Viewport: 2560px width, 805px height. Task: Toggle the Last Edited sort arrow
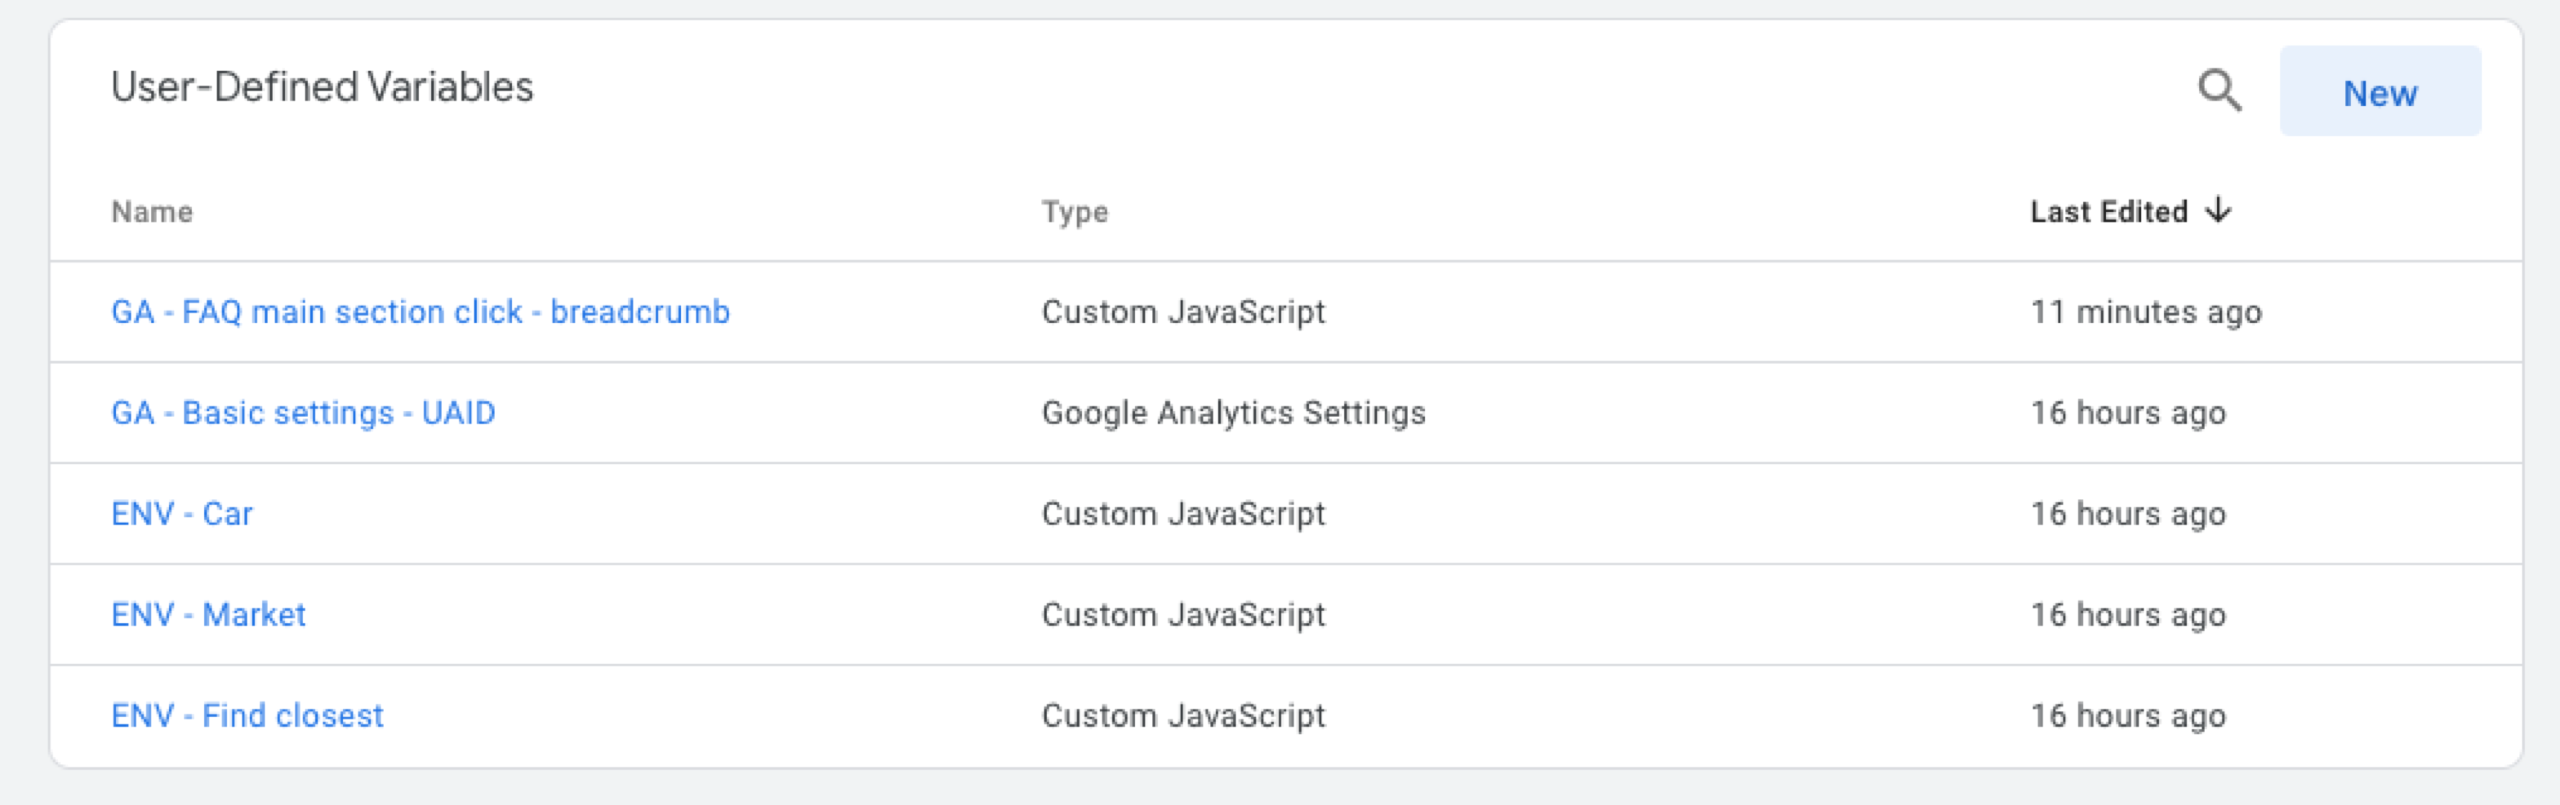pyautogui.click(x=2219, y=210)
